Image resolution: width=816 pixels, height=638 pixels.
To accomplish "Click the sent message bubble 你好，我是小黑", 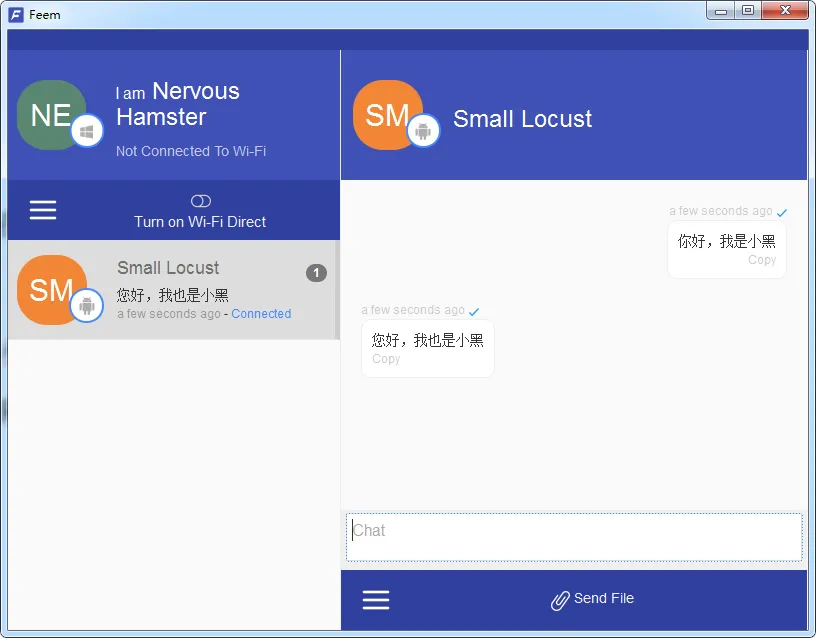I will (x=726, y=249).
